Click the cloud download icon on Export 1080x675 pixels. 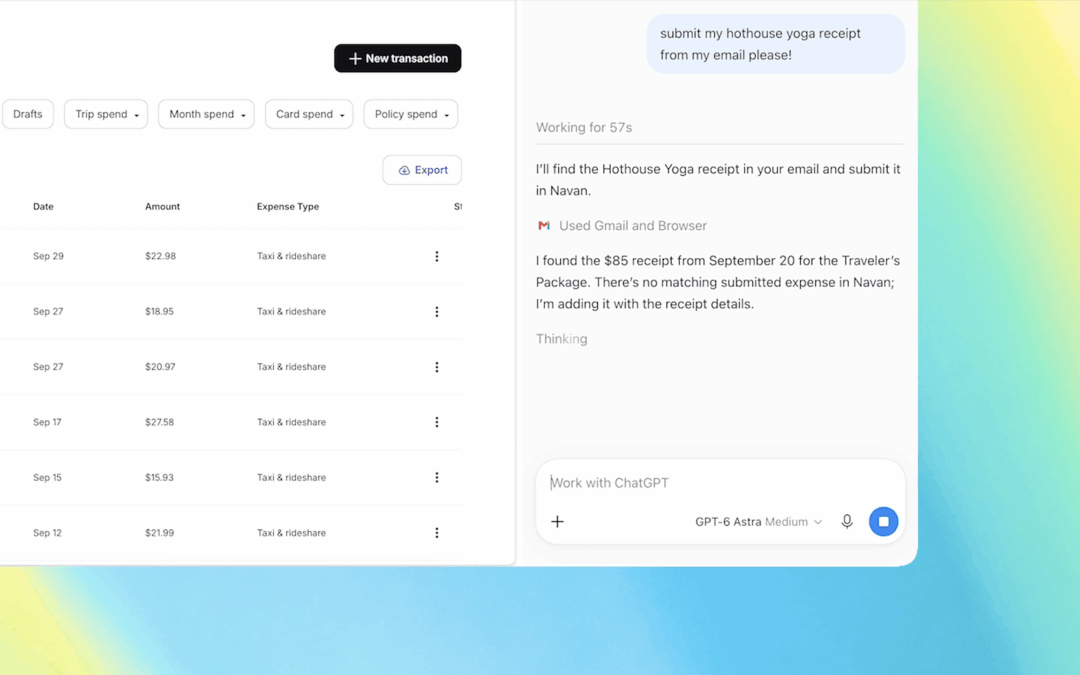click(x=404, y=170)
